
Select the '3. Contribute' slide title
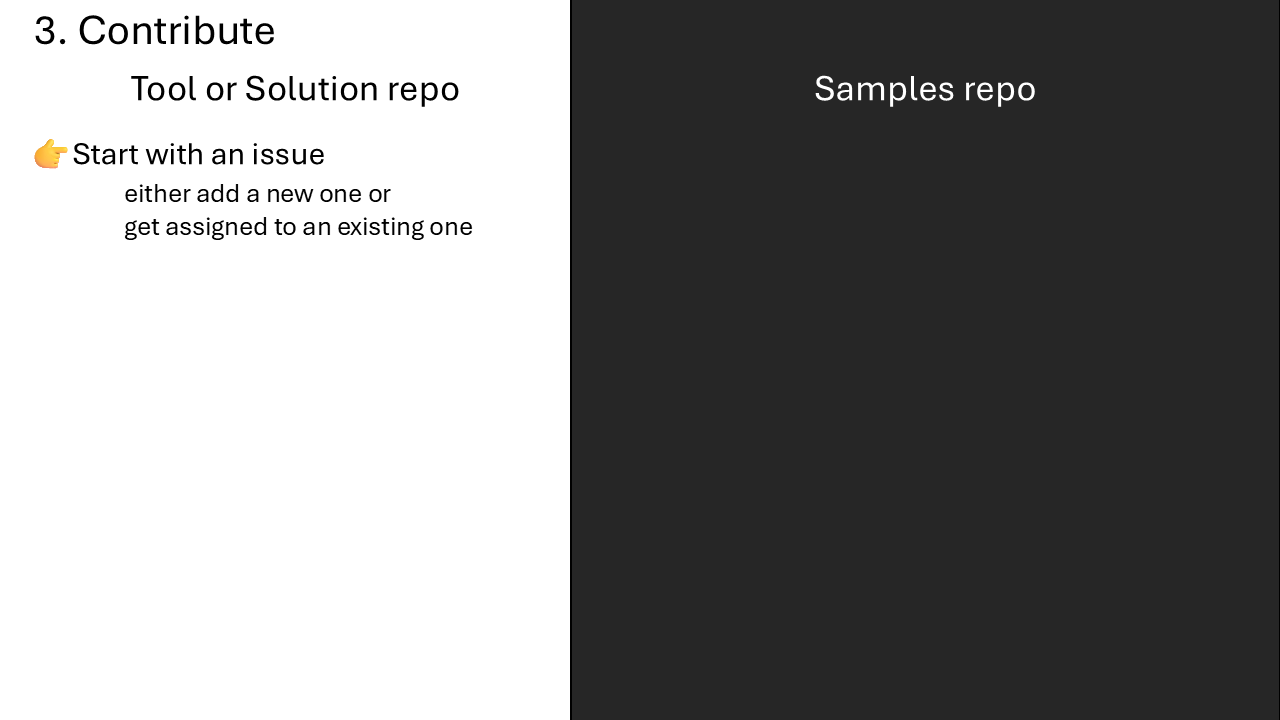pyautogui.click(x=154, y=31)
